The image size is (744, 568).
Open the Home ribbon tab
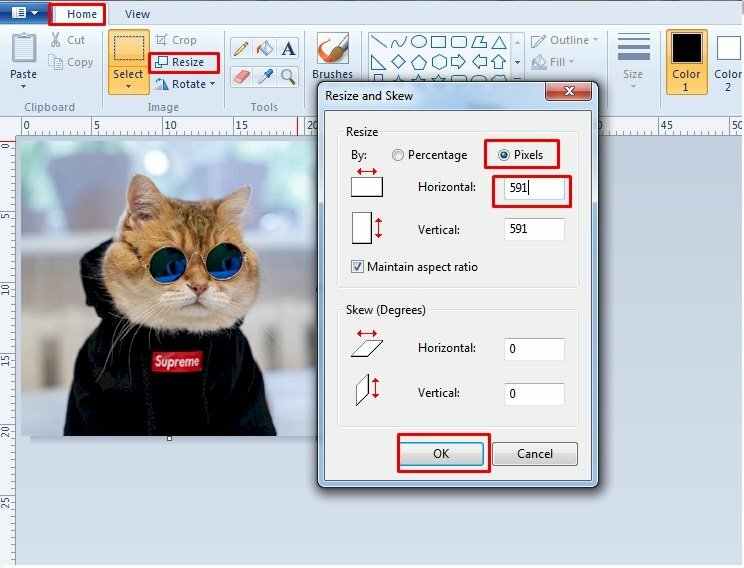(x=81, y=14)
